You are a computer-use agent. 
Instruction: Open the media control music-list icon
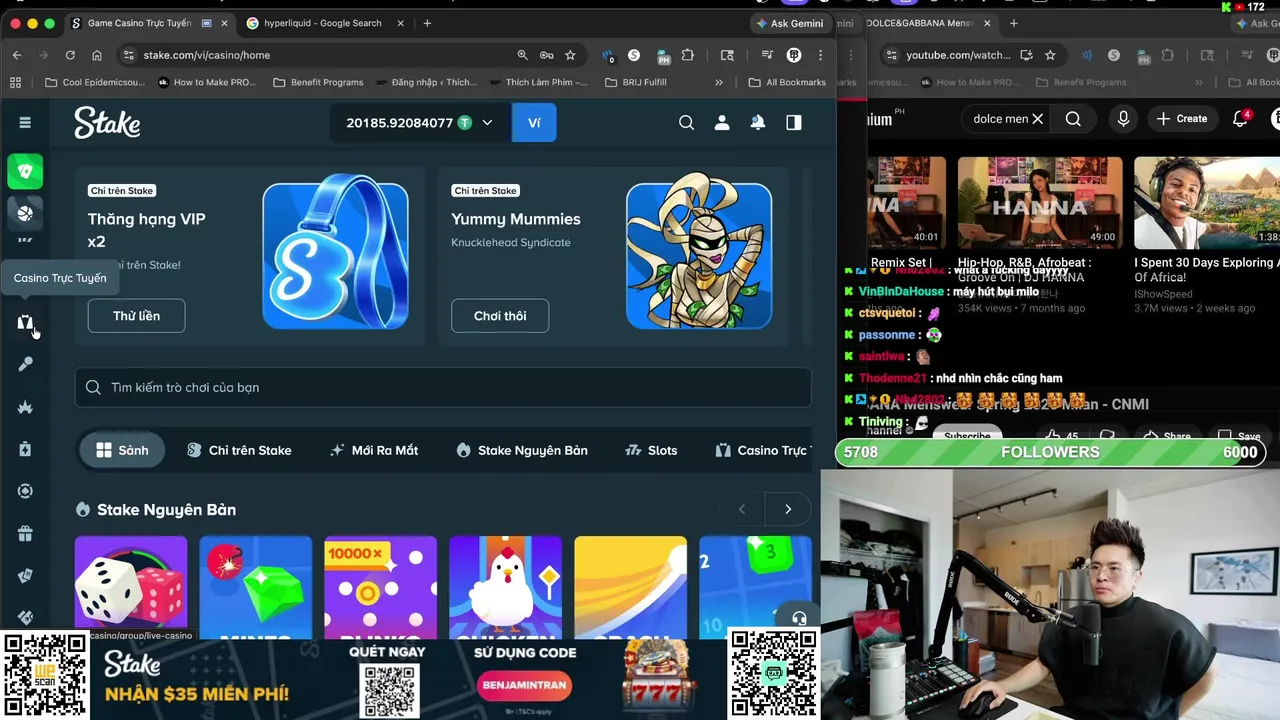click(x=767, y=55)
